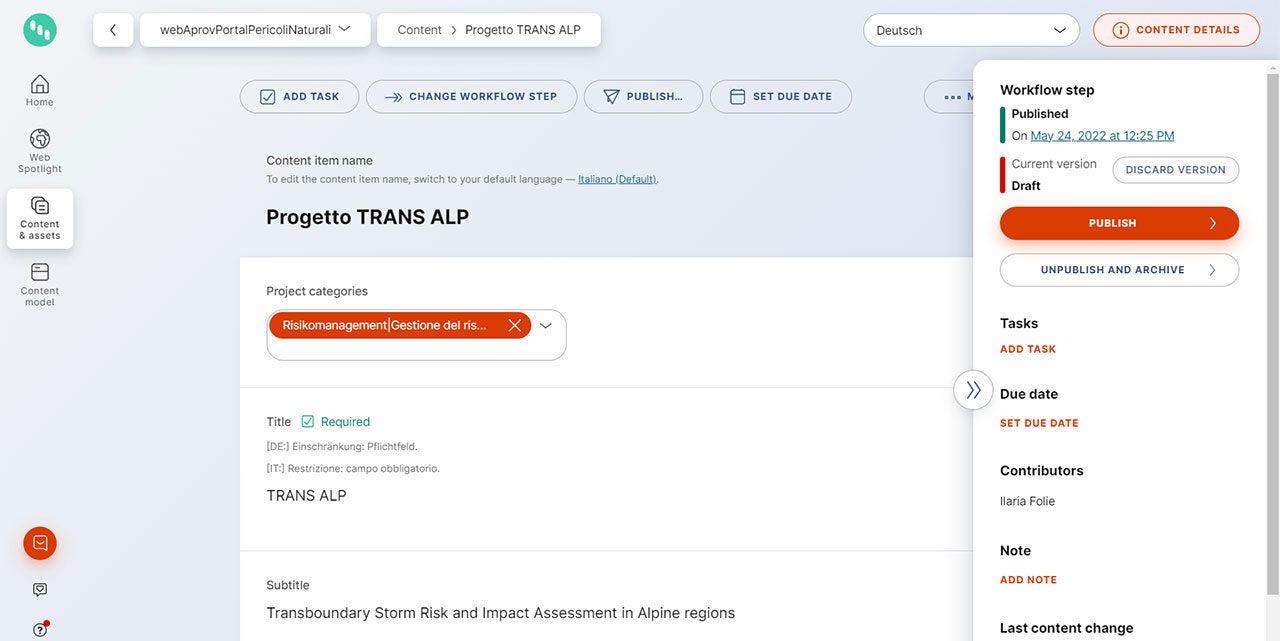The height and width of the screenshot is (641, 1280).
Task: Open the Deutsch language selector
Action: pyautogui.click(x=971, y=30)
